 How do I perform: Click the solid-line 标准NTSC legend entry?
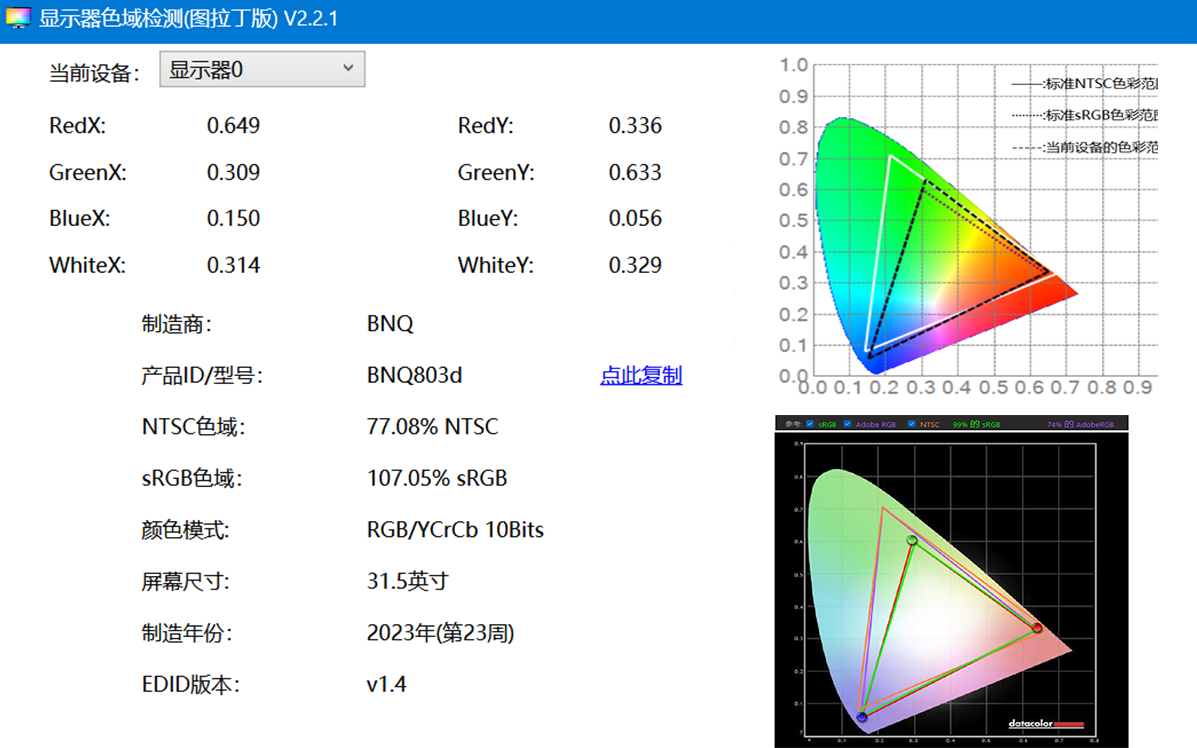(x=1085, y=85)
